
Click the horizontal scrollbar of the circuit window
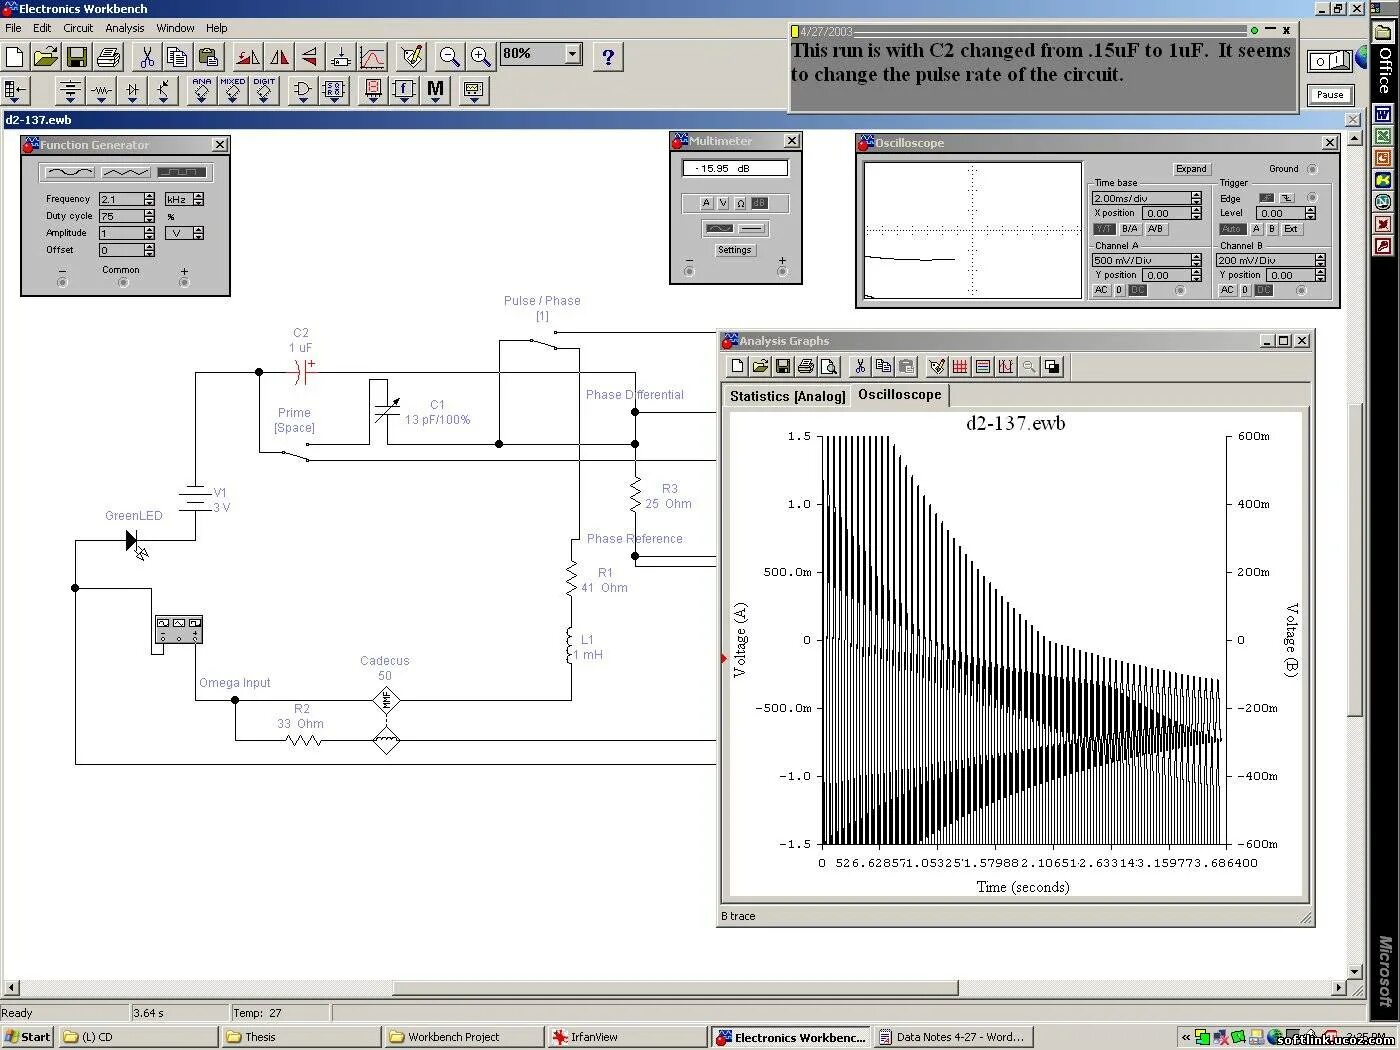676,988
